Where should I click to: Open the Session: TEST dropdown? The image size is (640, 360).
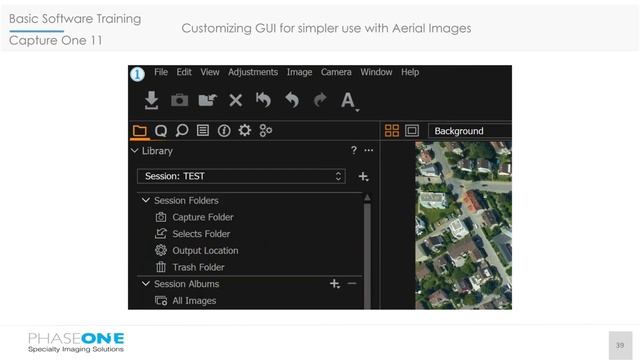pyautogui.click(x=241, y=176)
